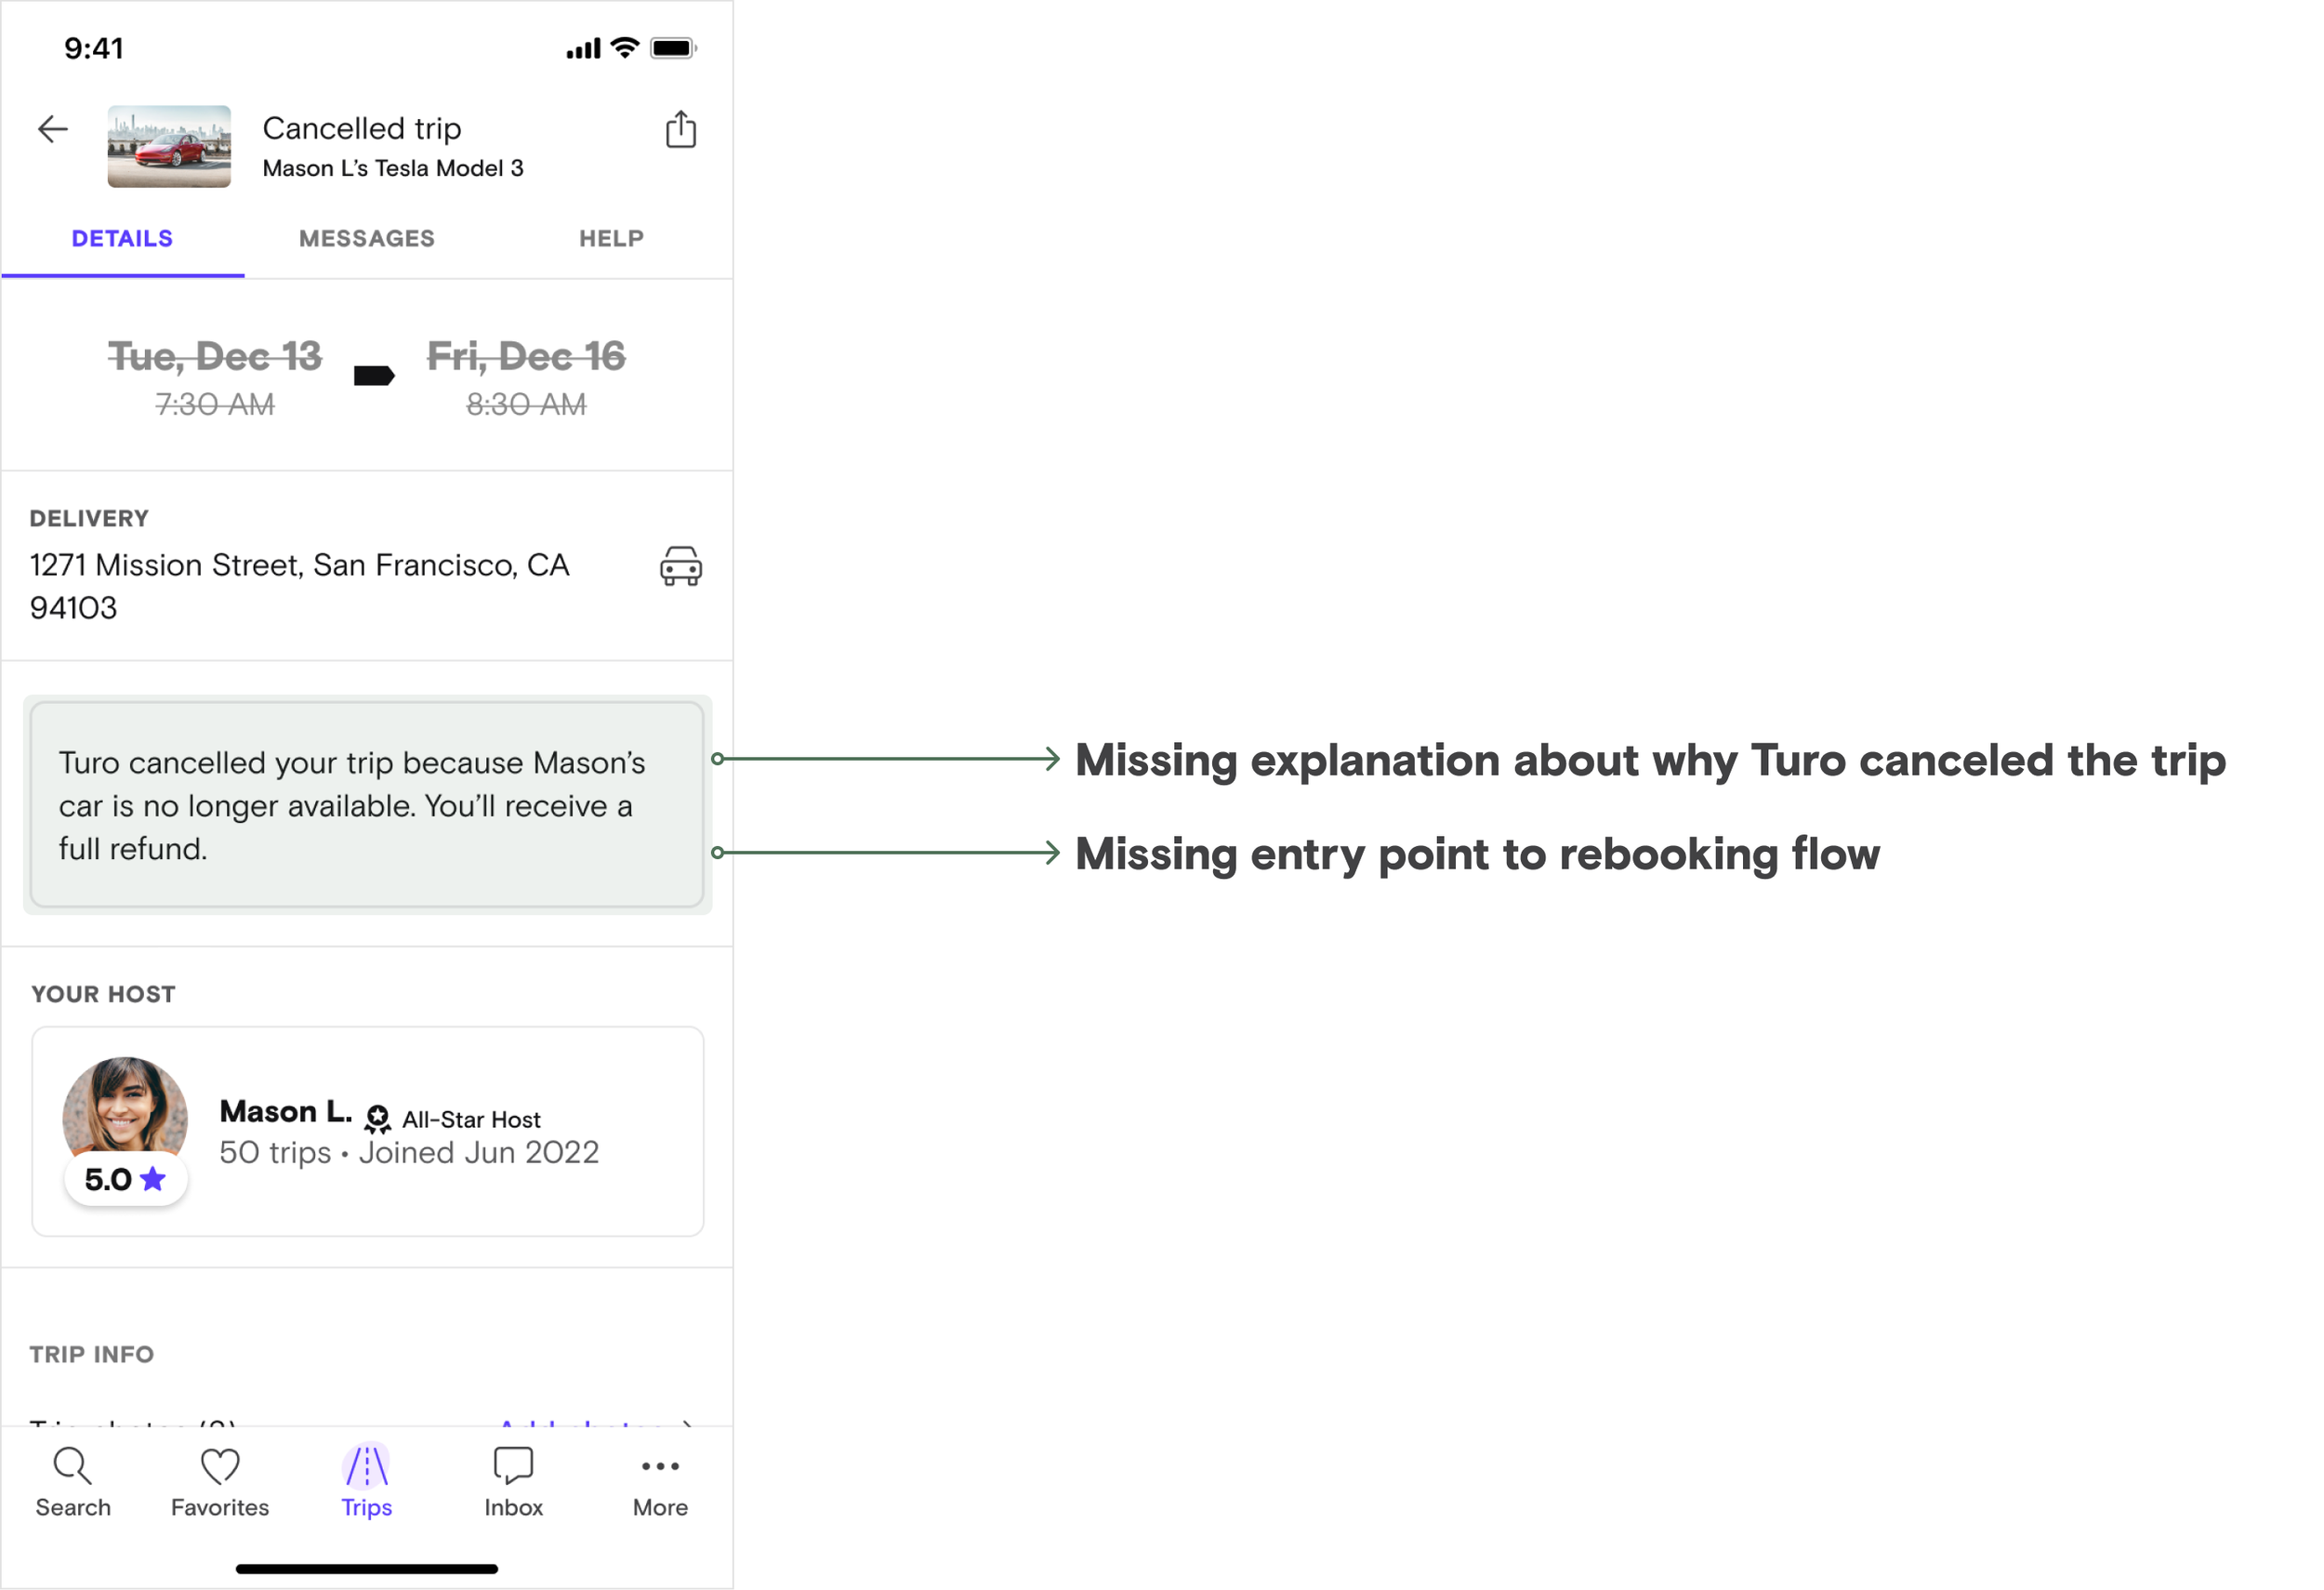
Task: Tap the 5.0 star rating badge
Action: pos(125,1180)
